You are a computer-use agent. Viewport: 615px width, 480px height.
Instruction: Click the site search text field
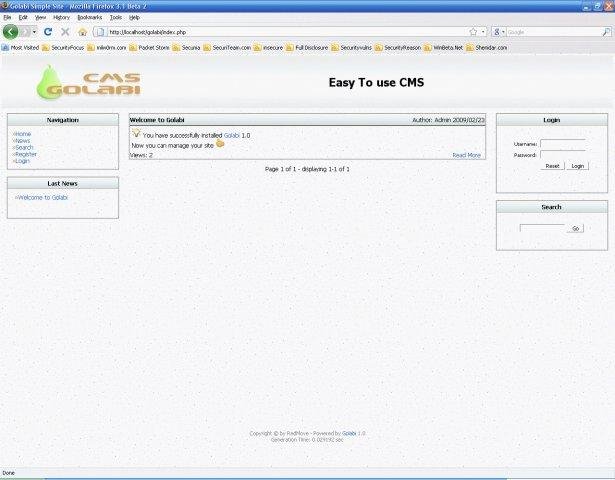tap(542, 228)
